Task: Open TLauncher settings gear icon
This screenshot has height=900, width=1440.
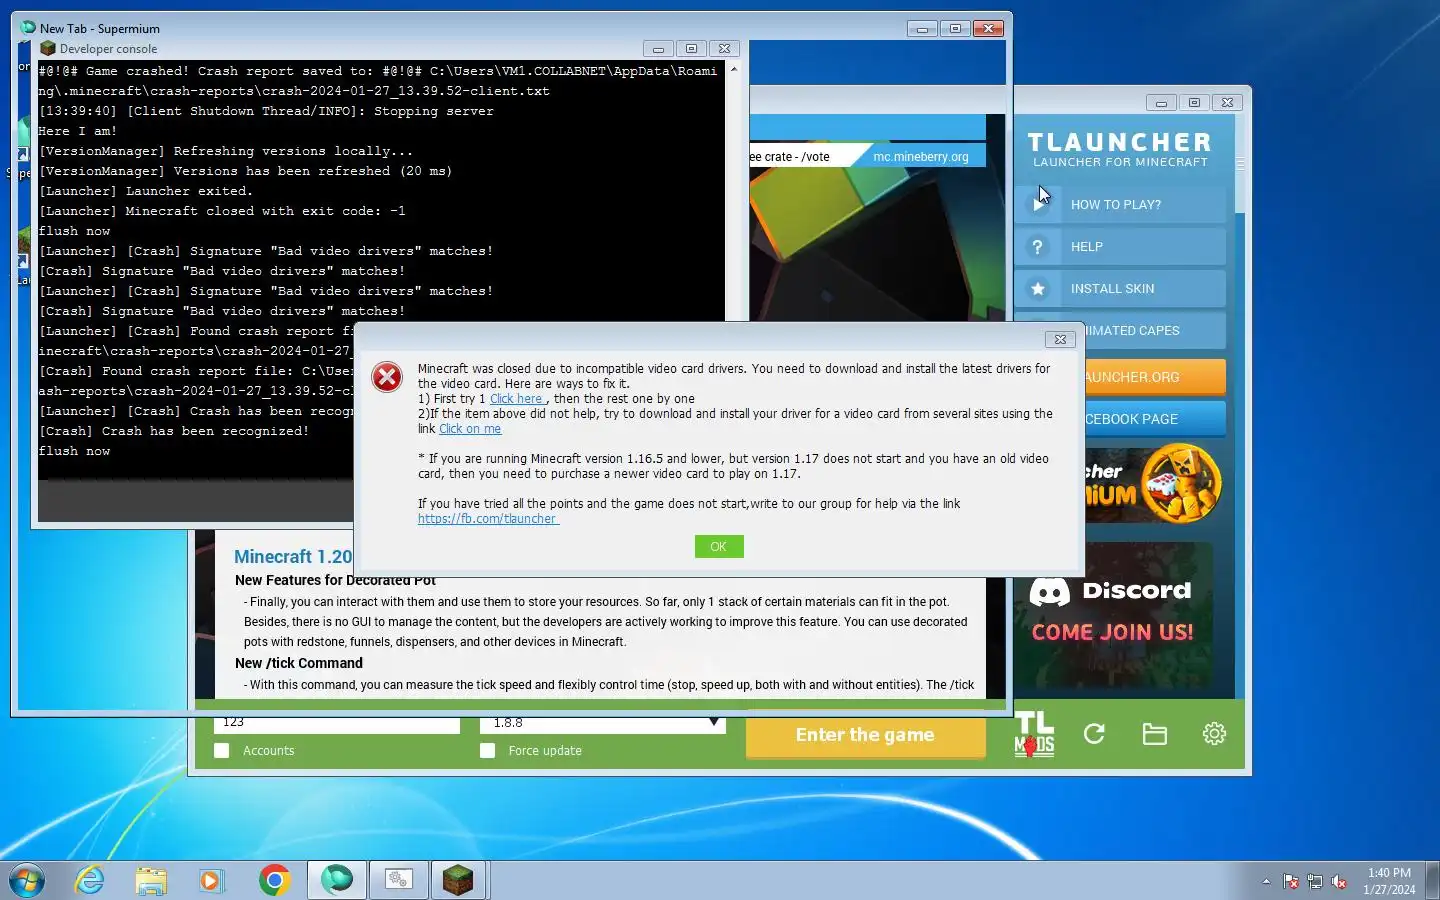Action: tap(1214, 734)
